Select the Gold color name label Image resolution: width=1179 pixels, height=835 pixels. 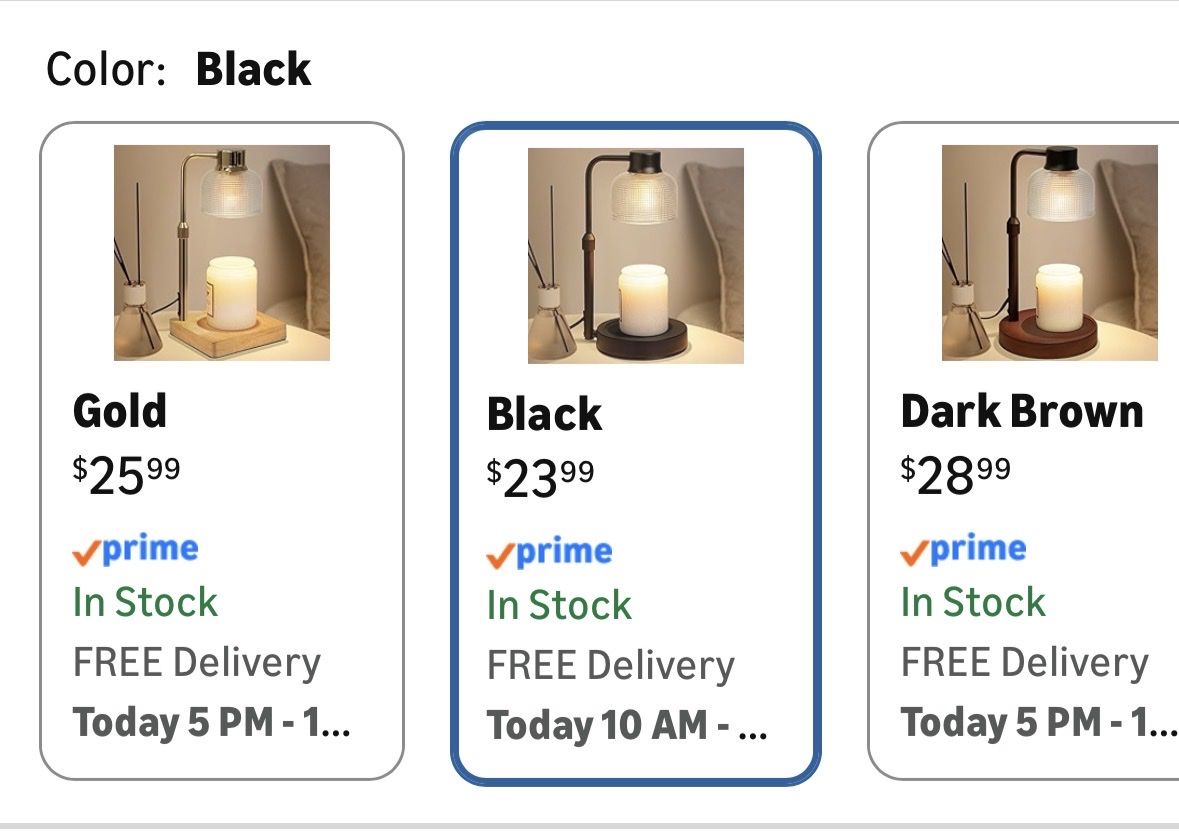click(x=120, y=411)
